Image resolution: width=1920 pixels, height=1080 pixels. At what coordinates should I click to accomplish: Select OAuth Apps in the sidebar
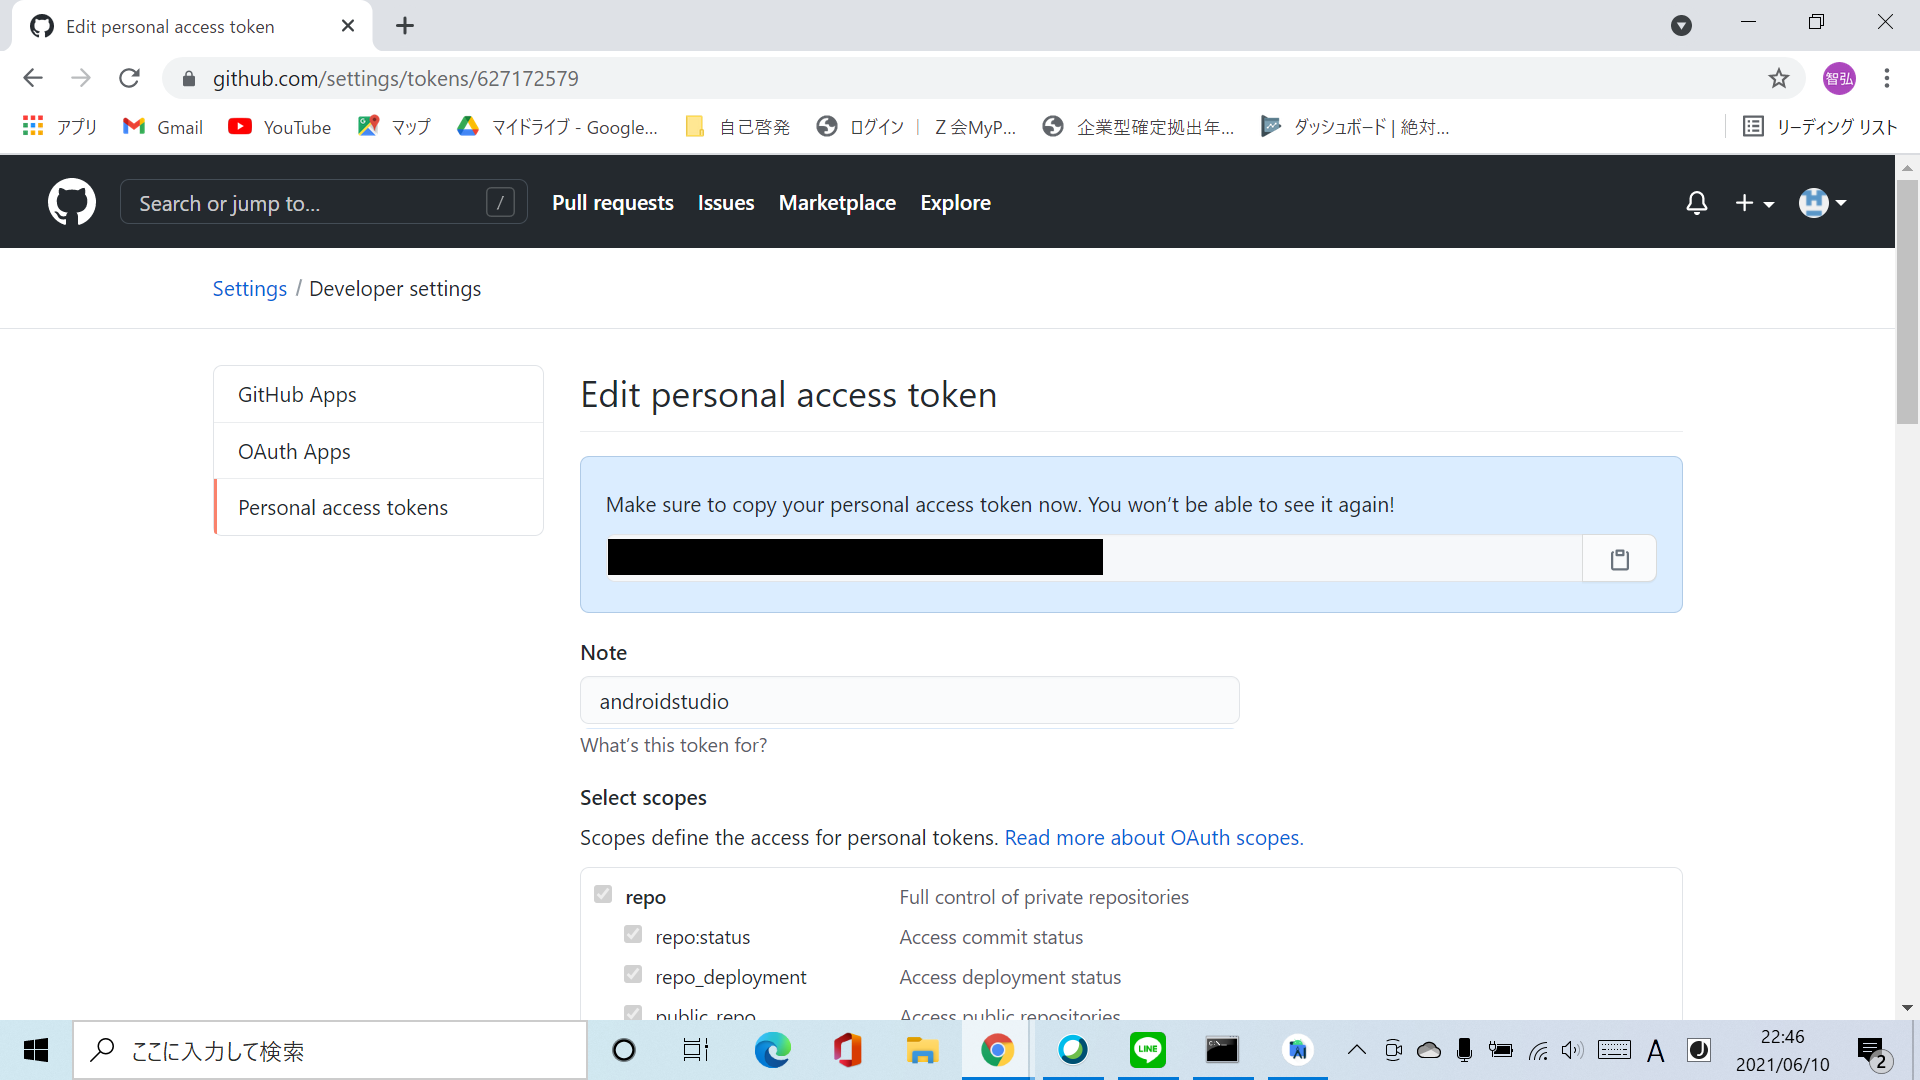click(294, 451)
